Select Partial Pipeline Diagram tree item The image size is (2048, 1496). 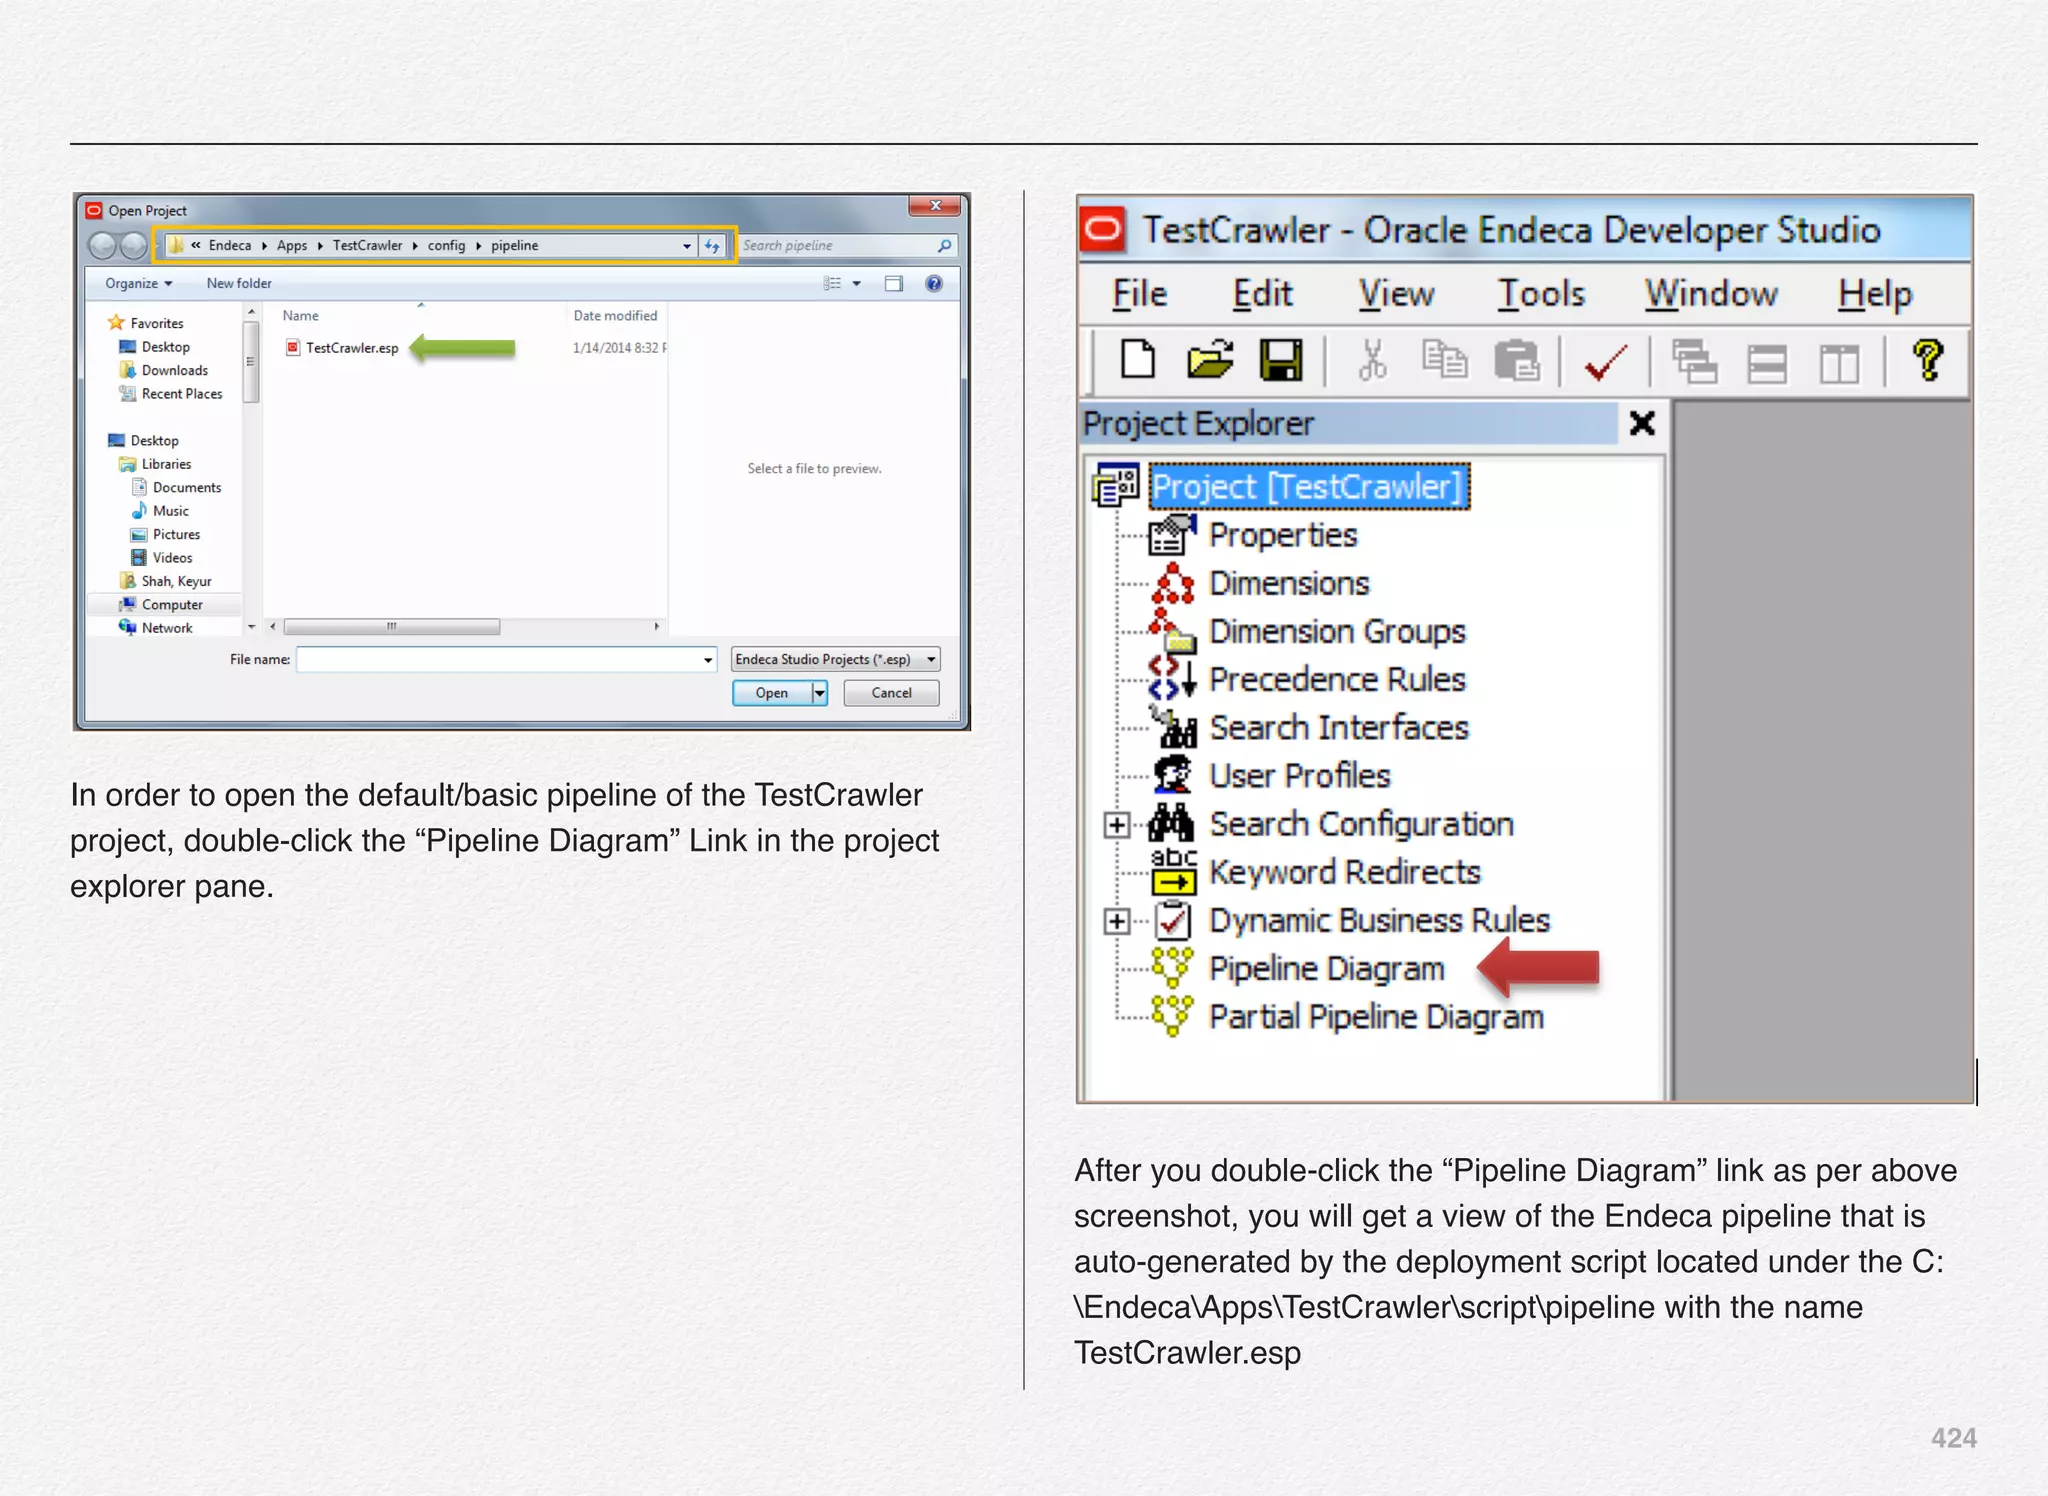(1376, 1016)
